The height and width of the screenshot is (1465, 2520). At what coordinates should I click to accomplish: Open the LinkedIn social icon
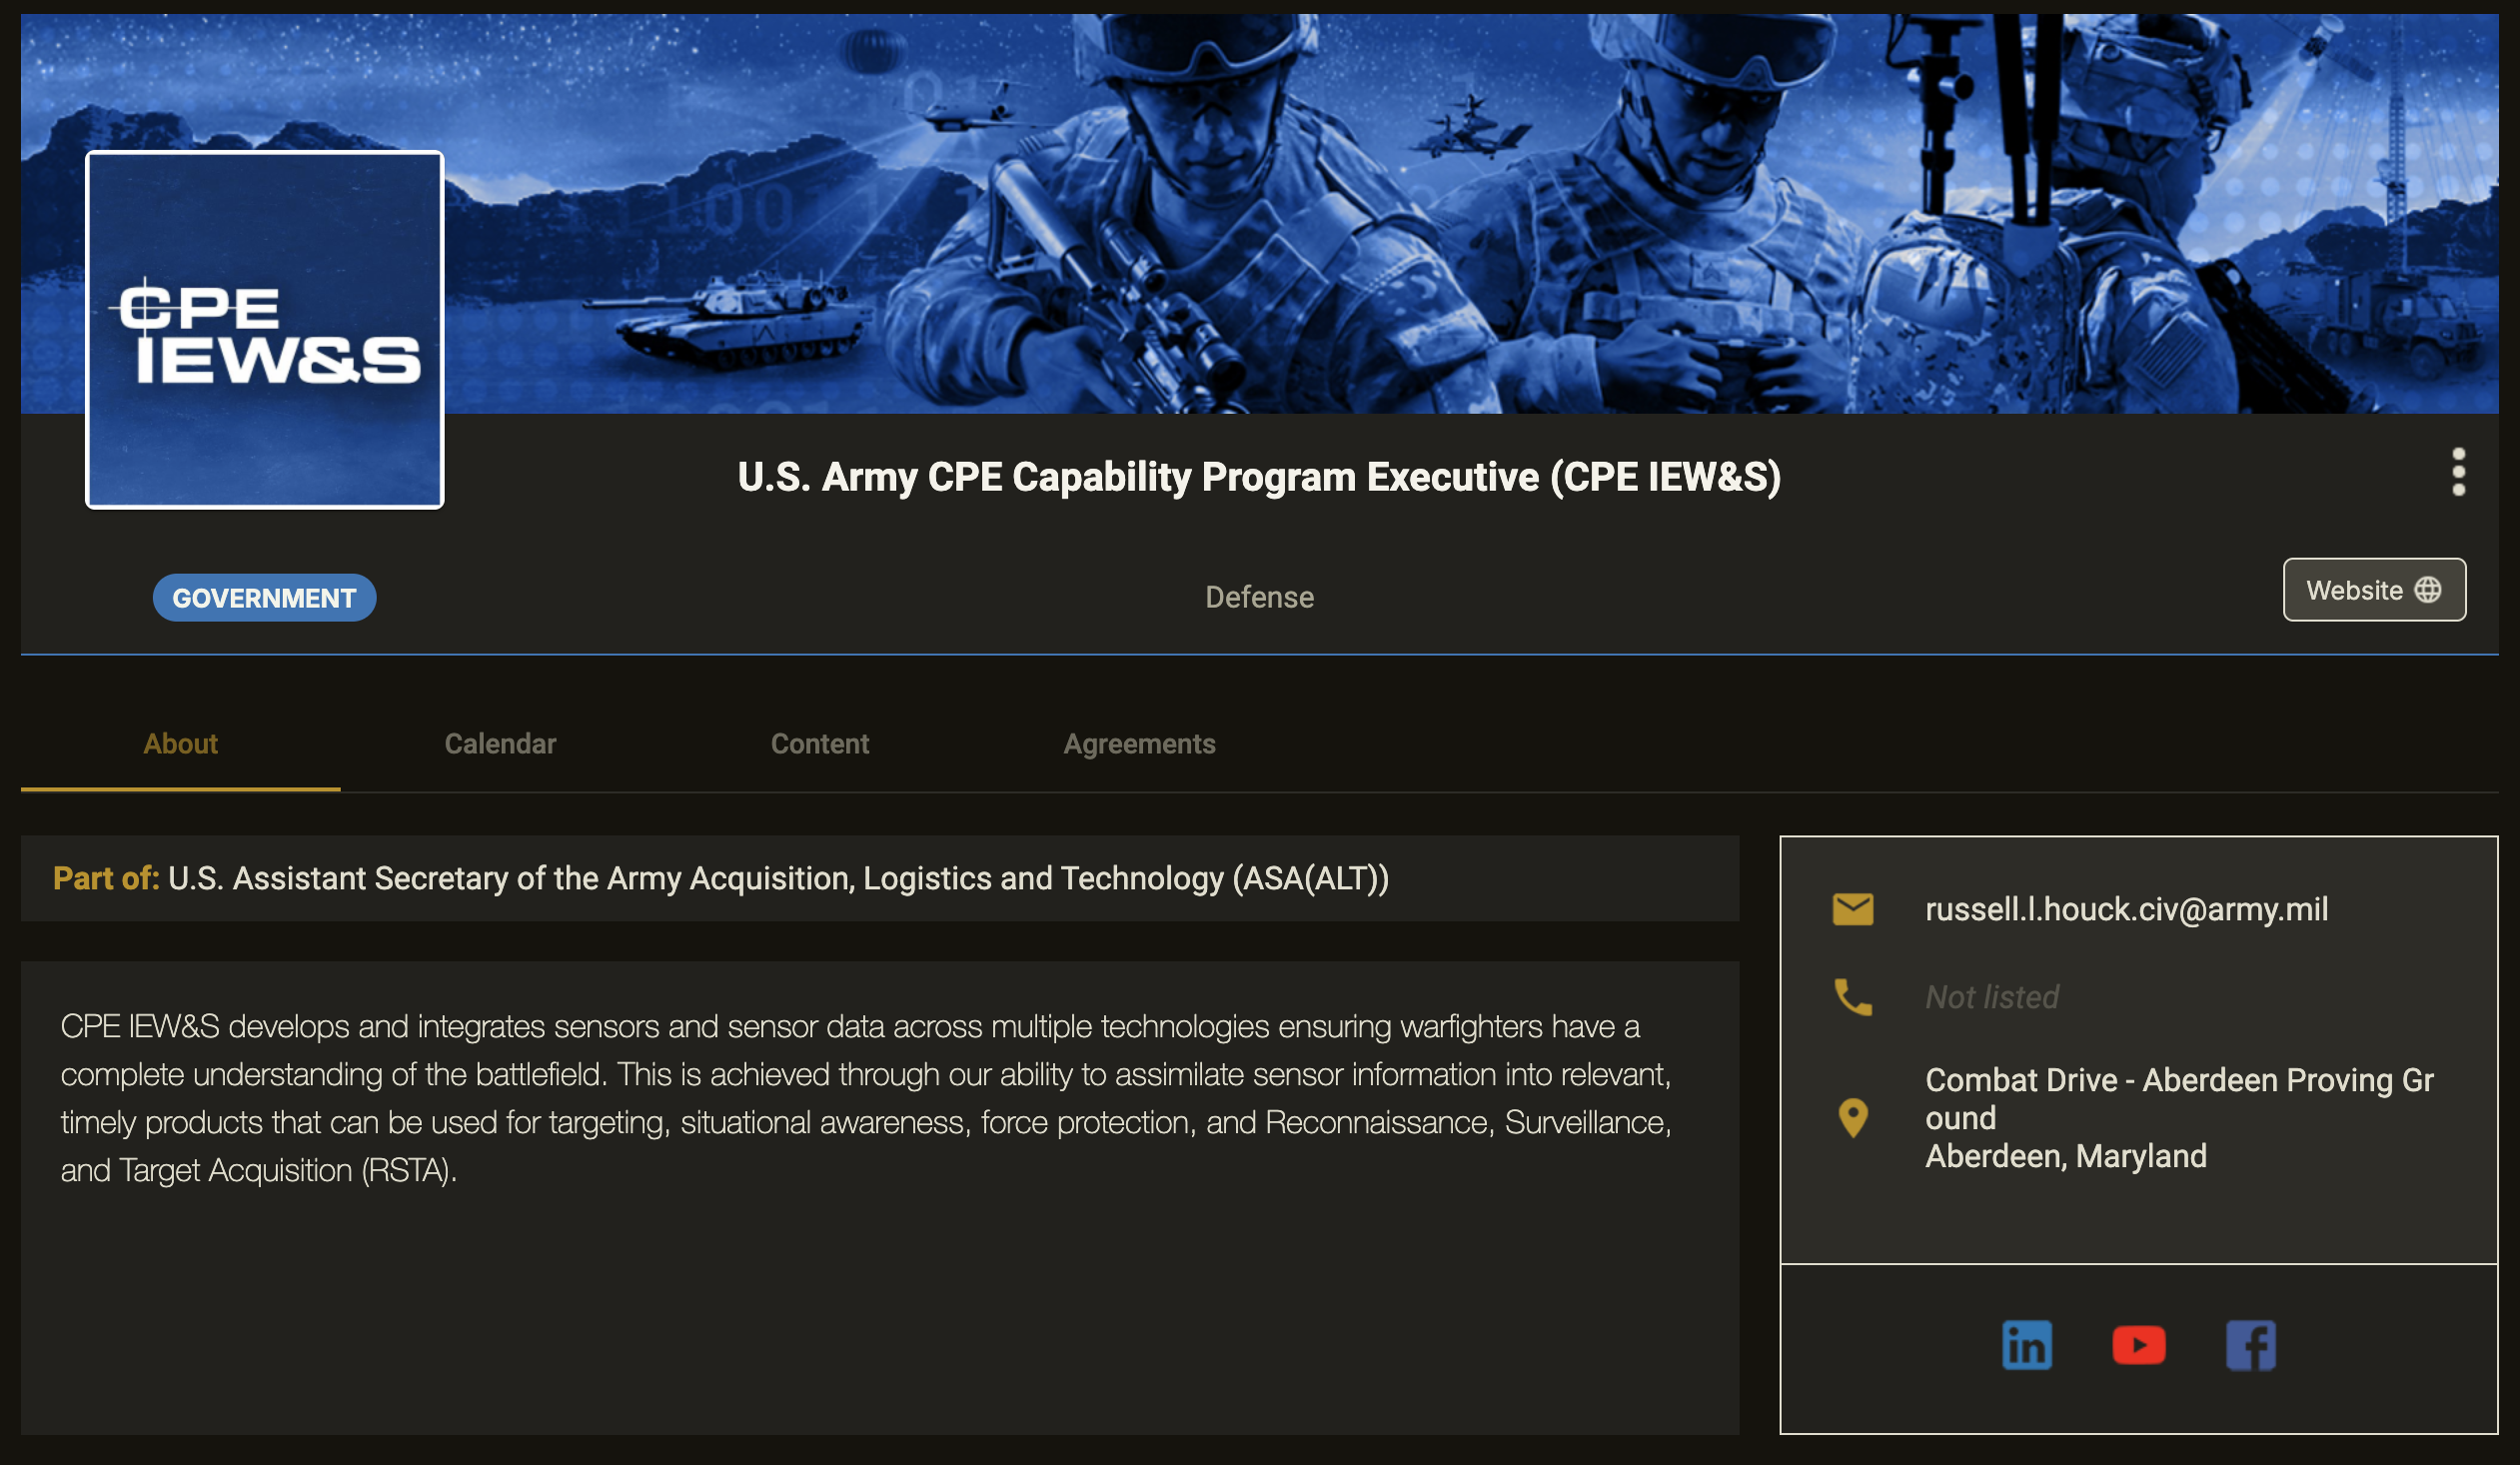coord(2026,1345)
